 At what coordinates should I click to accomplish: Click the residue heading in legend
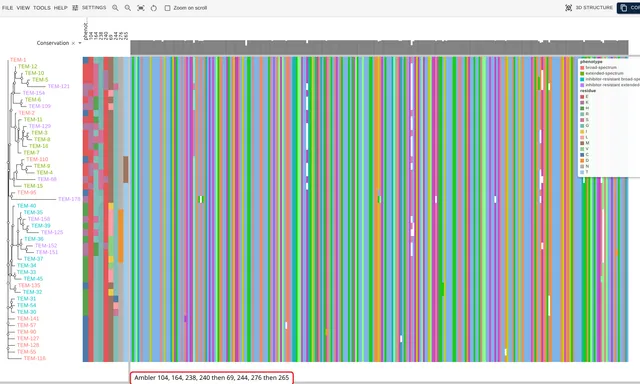click(588, 91)
